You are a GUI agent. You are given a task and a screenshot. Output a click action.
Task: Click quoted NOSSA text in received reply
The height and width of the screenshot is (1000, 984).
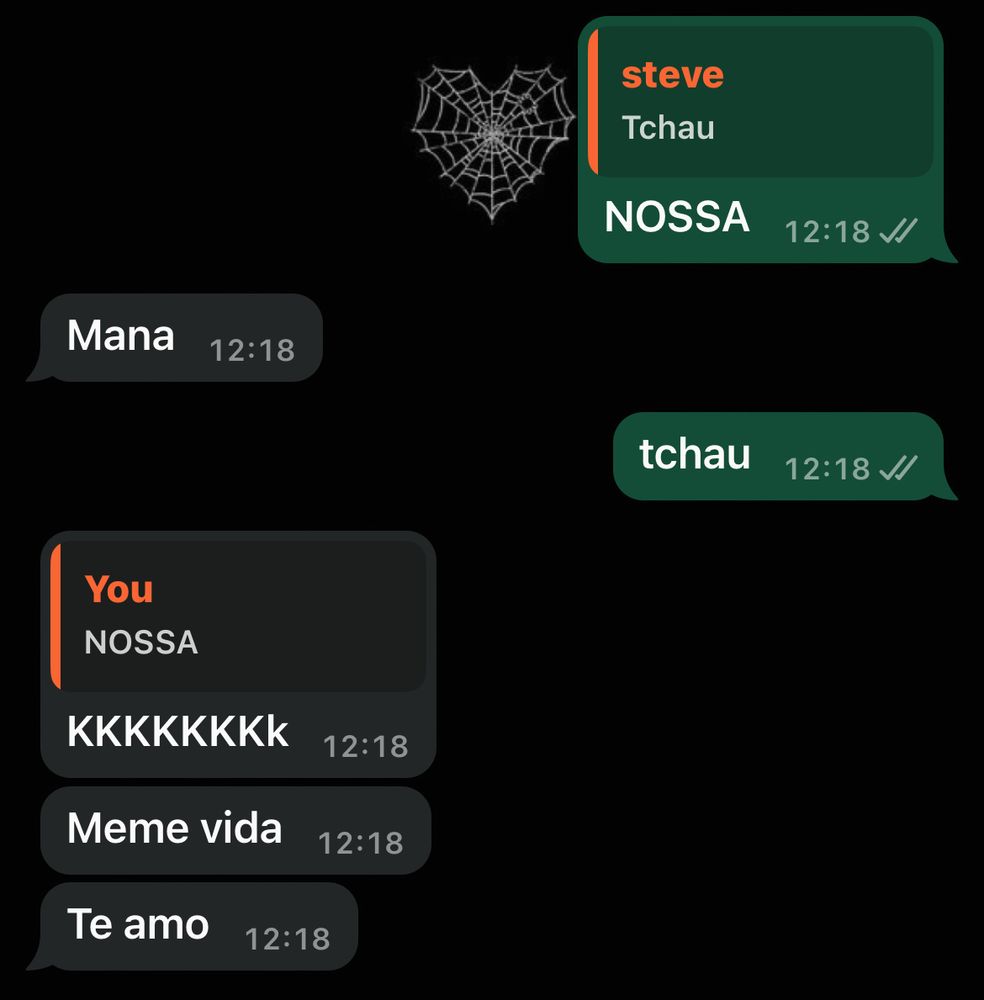point(141,642)
